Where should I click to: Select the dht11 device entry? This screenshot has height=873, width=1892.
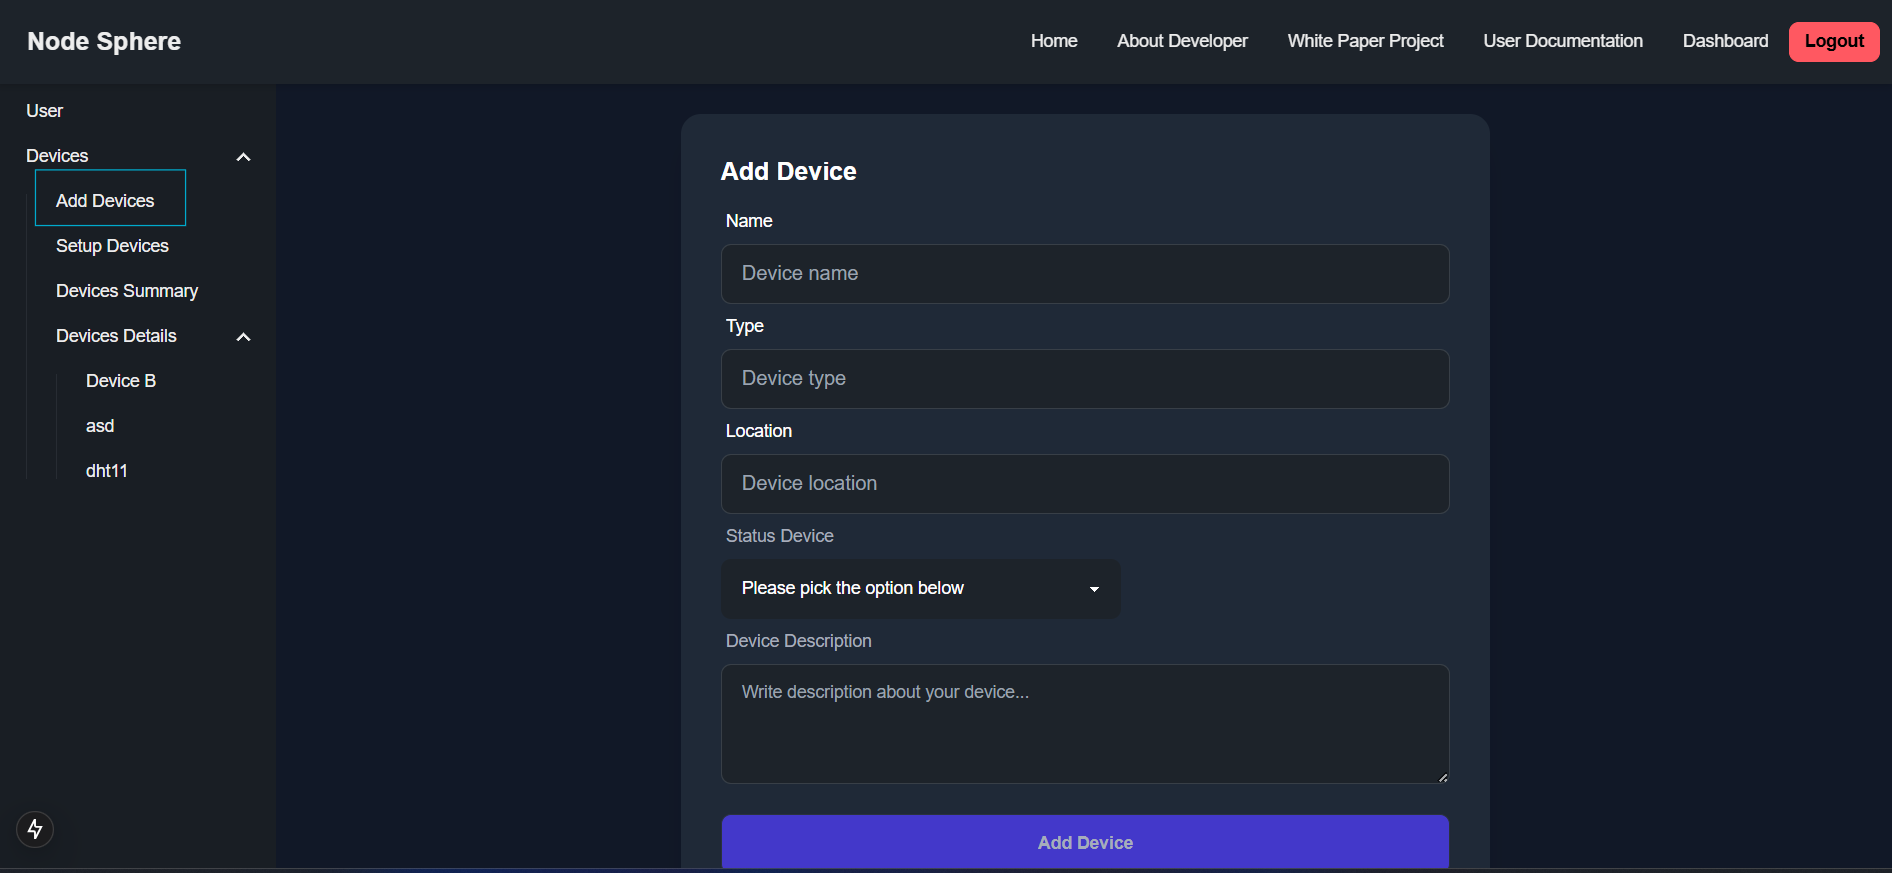click(x=107, y=471)
